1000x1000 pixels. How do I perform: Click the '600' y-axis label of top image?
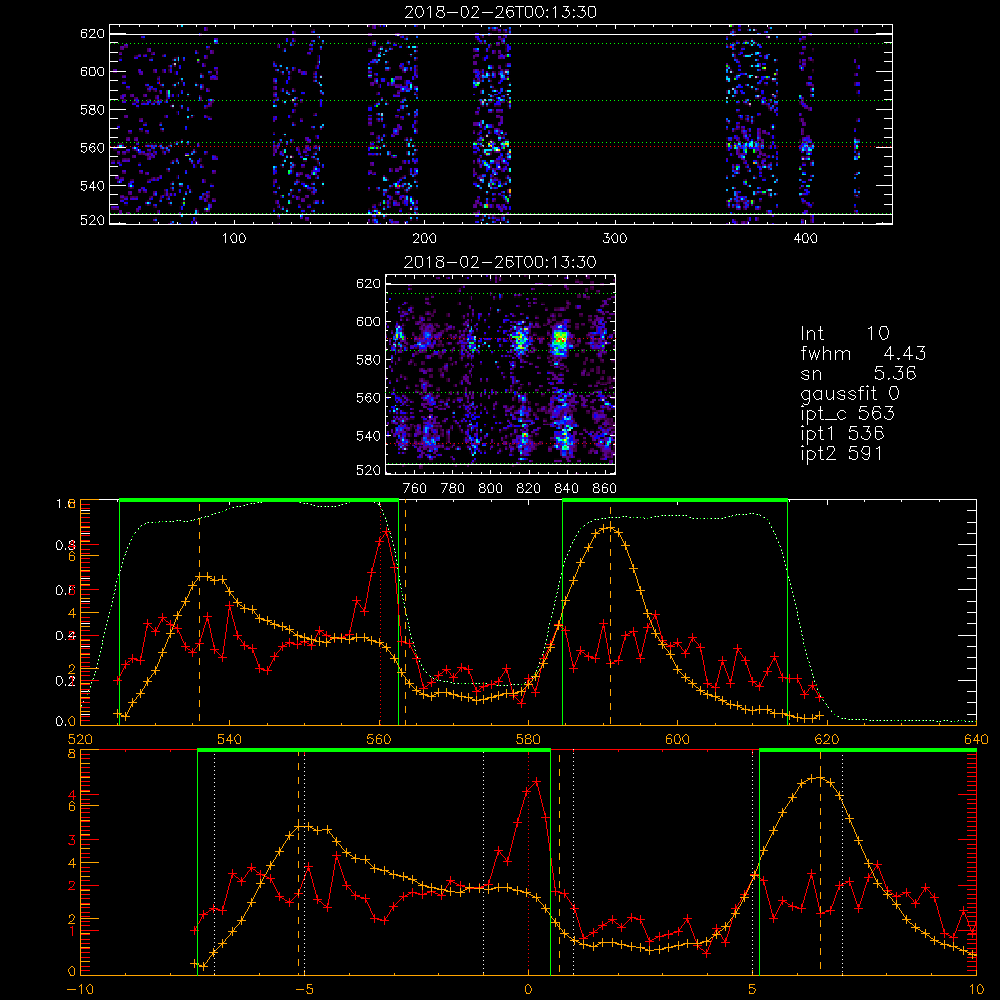pyautogui.click(x=92, y=71)
